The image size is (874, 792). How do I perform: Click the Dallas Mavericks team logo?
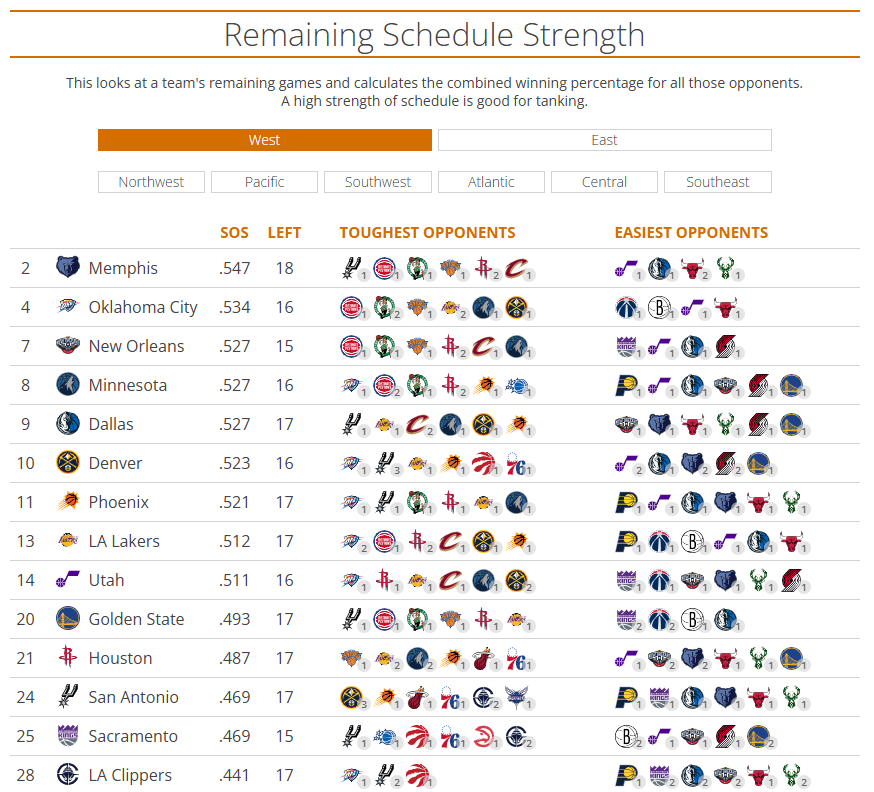click(68, 424)
